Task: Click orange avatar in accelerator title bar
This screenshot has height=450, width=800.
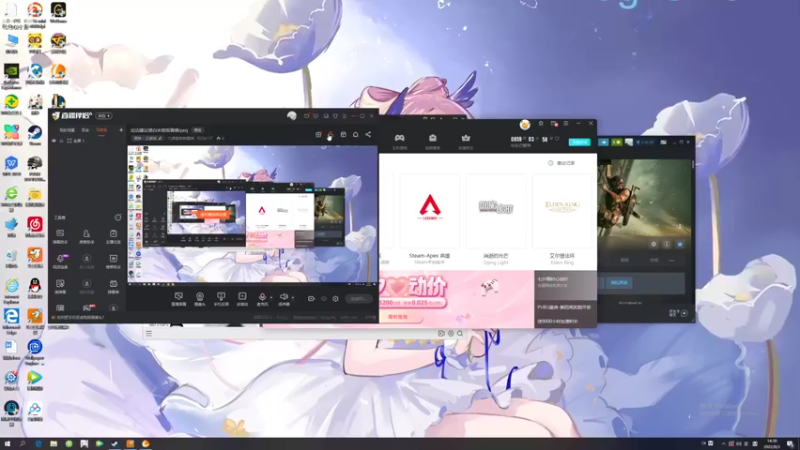Action: pyautogui.click(x=524, y=124)
